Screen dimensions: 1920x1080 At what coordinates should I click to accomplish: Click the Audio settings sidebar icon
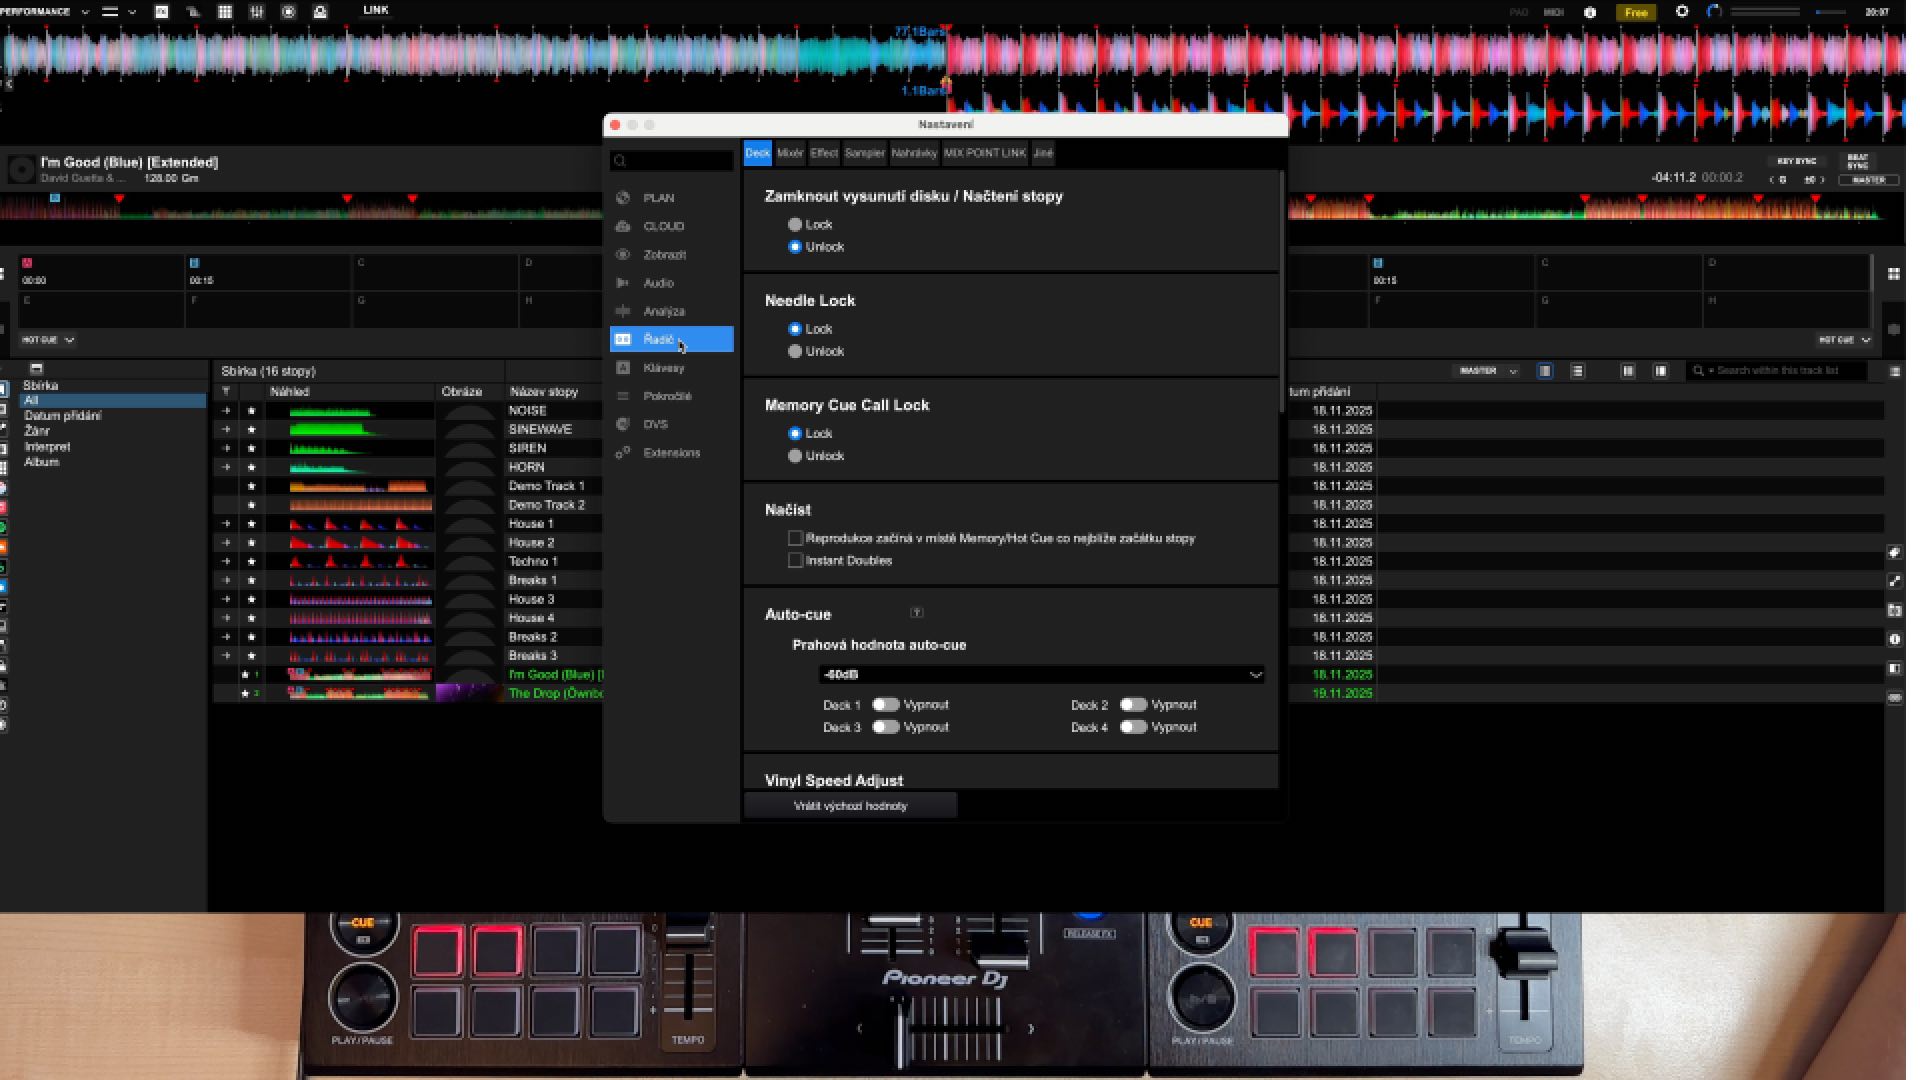click(x=624, y=284)
